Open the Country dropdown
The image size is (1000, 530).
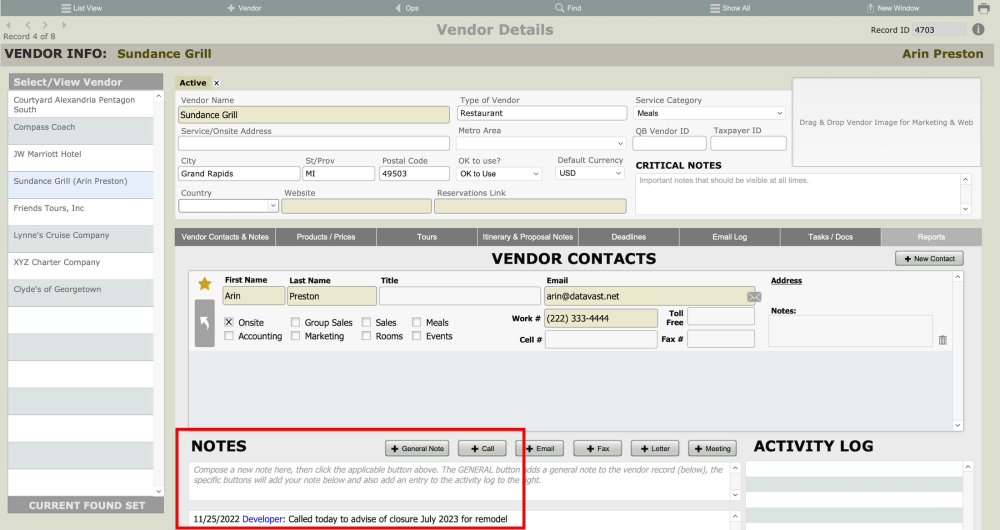pyautogui.click(x=228, y=205)
